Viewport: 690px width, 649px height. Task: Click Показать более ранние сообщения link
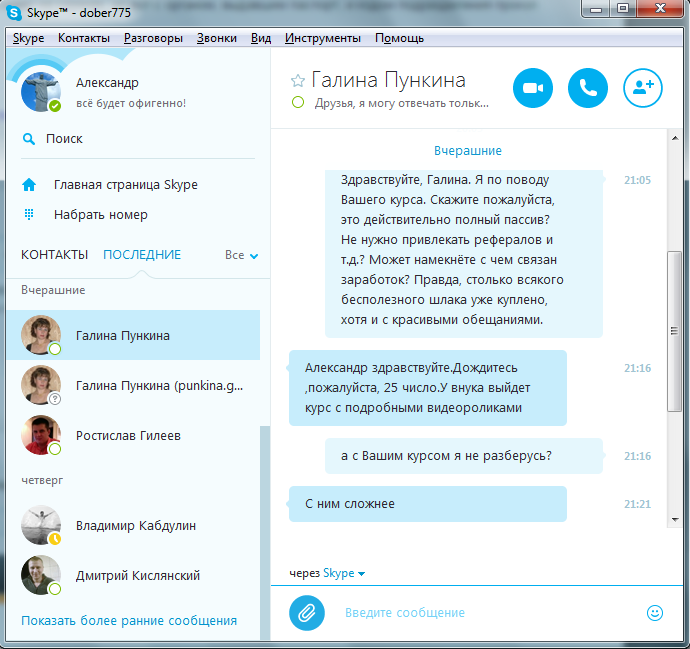(x=129, y=620)
